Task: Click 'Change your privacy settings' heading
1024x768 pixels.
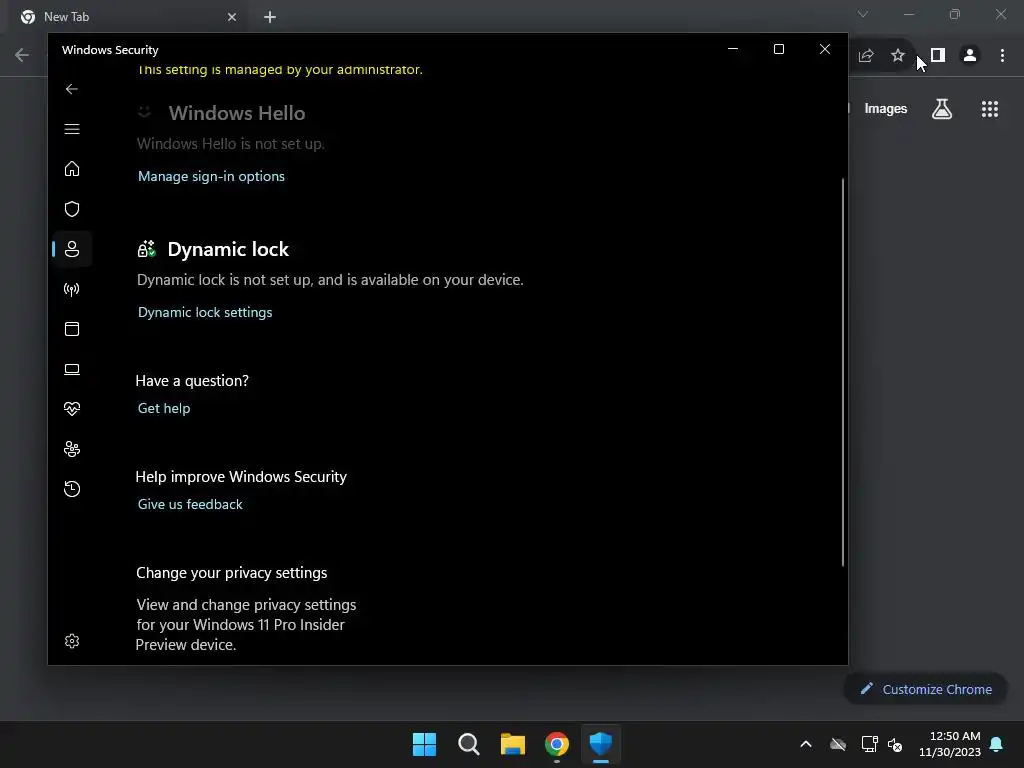Action: (232, 573)
